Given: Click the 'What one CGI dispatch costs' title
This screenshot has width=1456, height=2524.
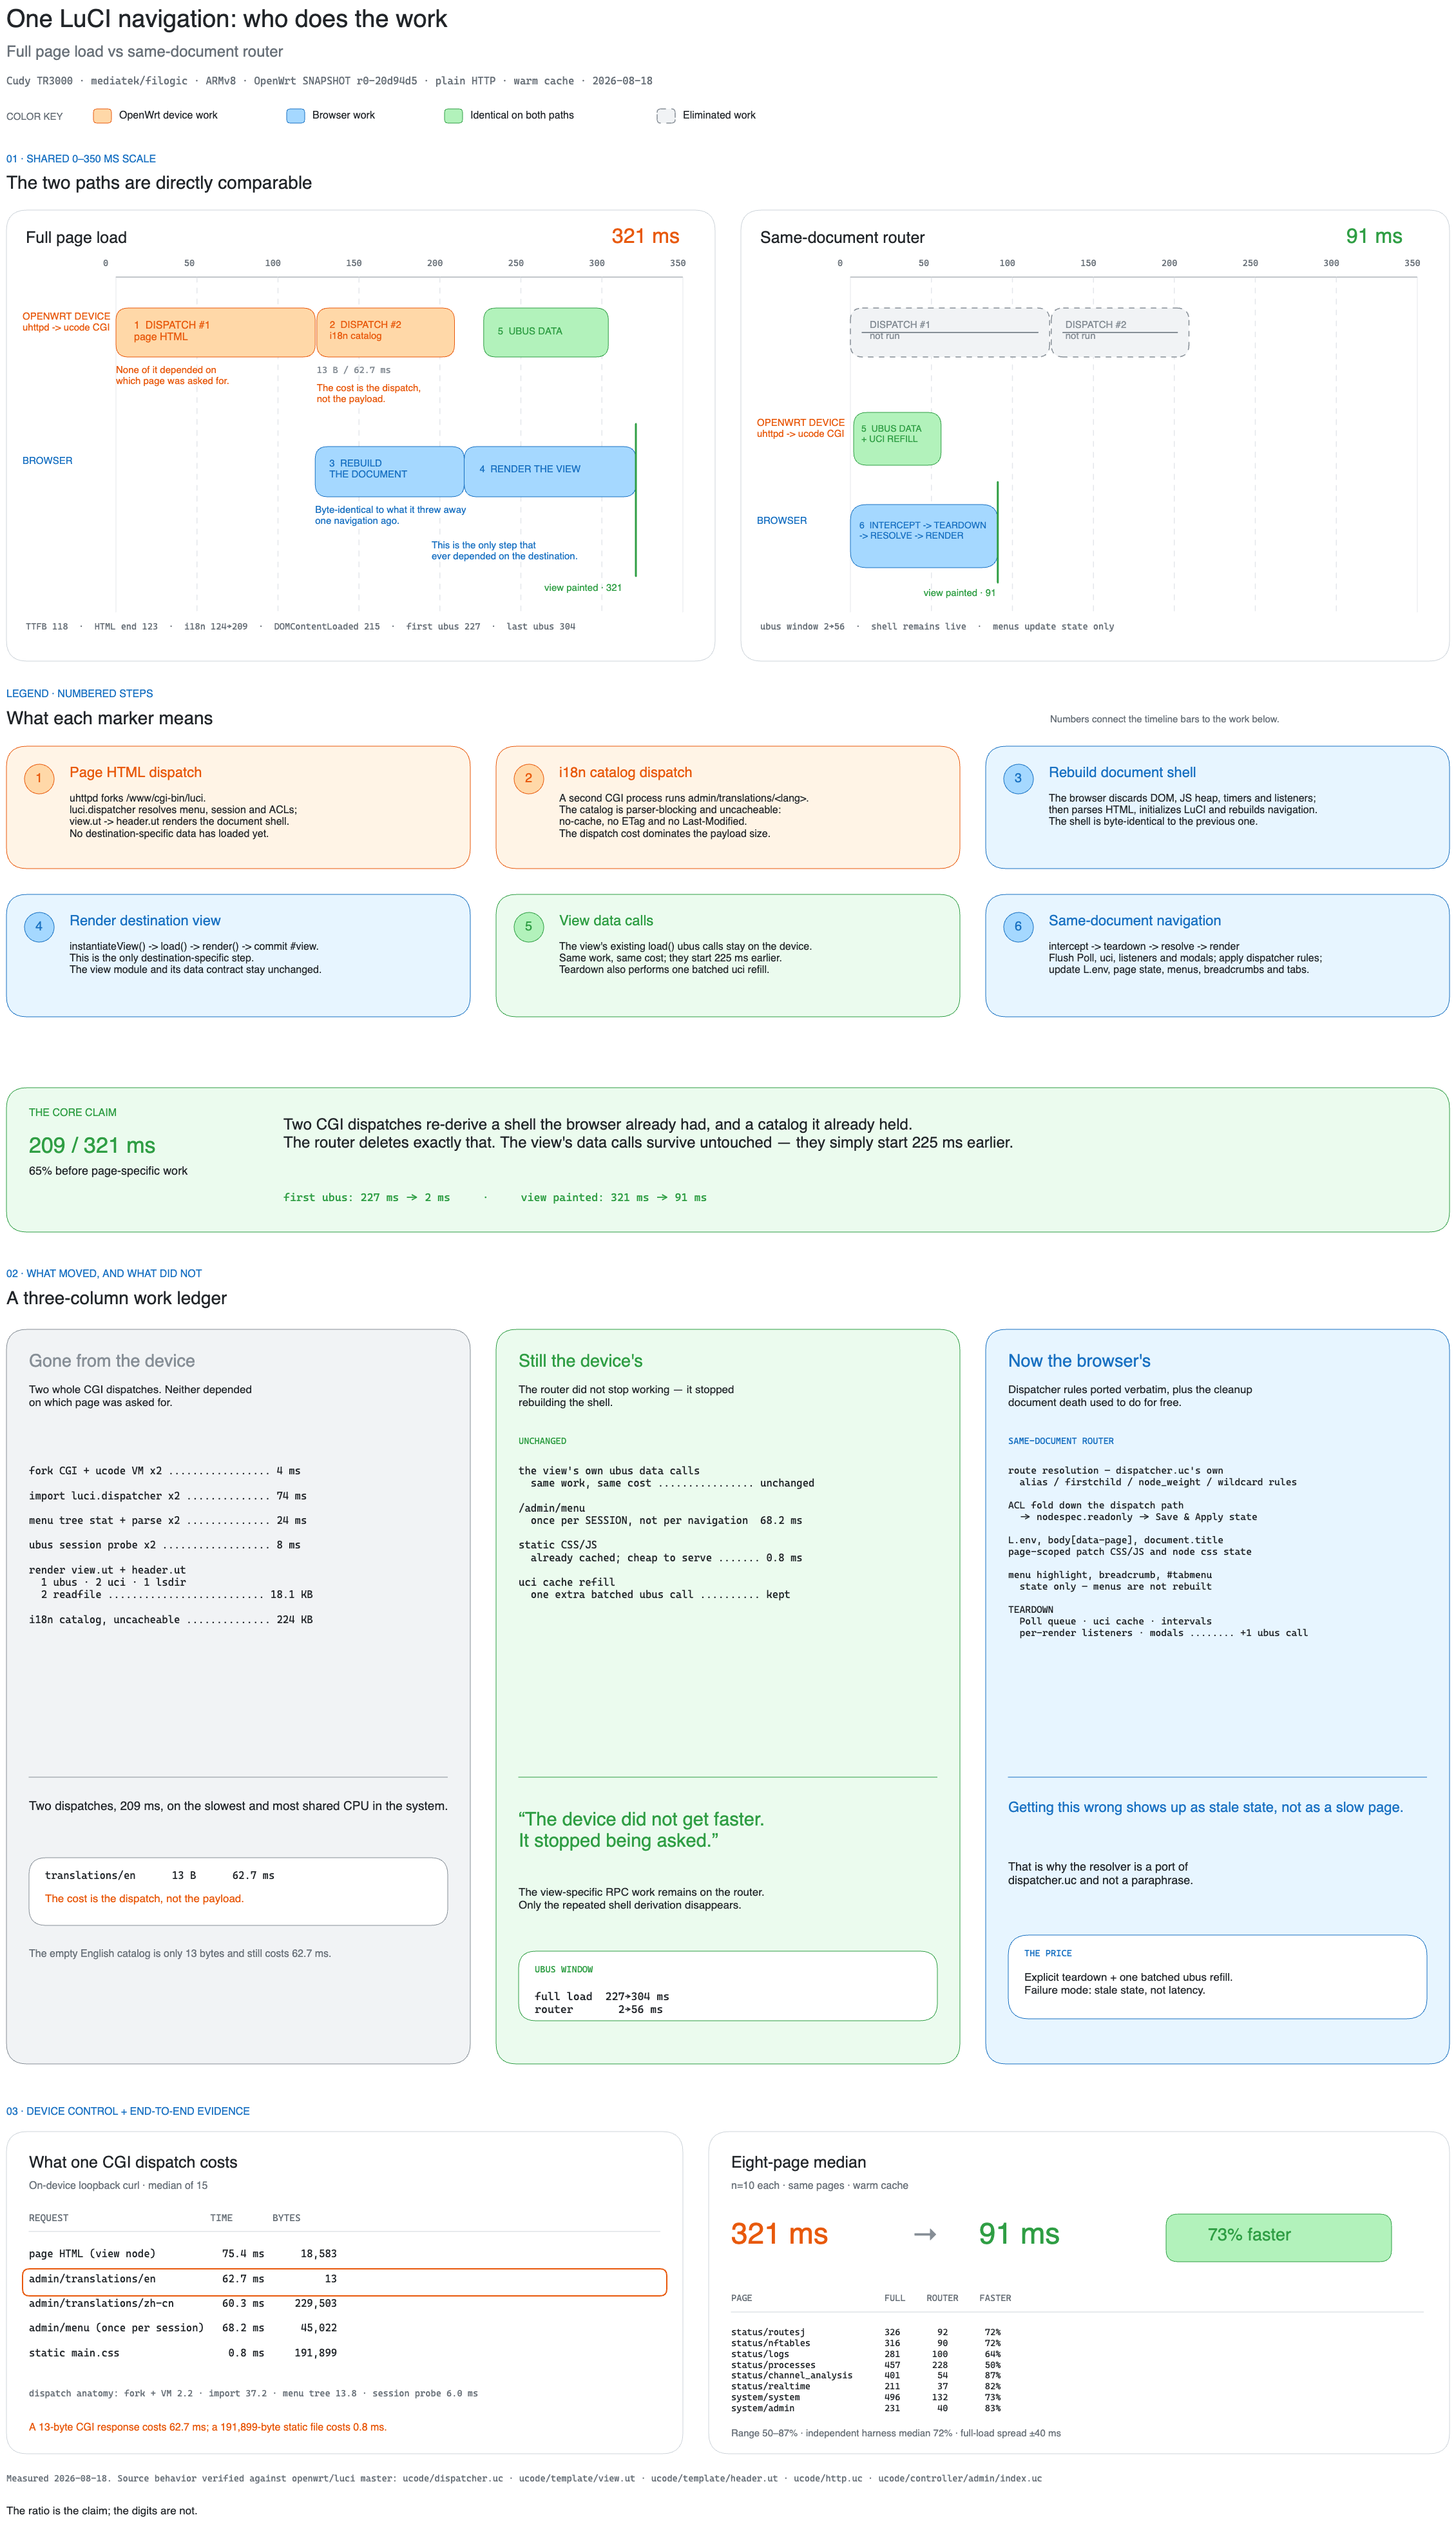Looking at the screenshot, I should (x=133, y=2162).
